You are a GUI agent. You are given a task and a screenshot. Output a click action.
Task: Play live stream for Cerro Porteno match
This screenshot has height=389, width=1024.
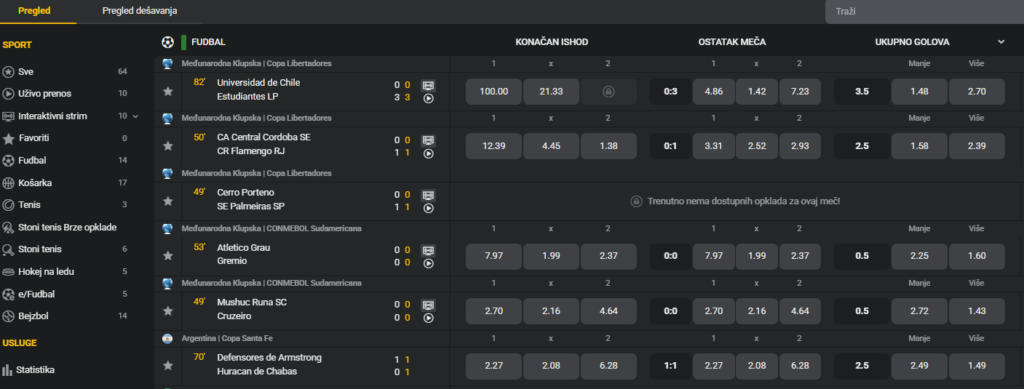pos(428,209)
